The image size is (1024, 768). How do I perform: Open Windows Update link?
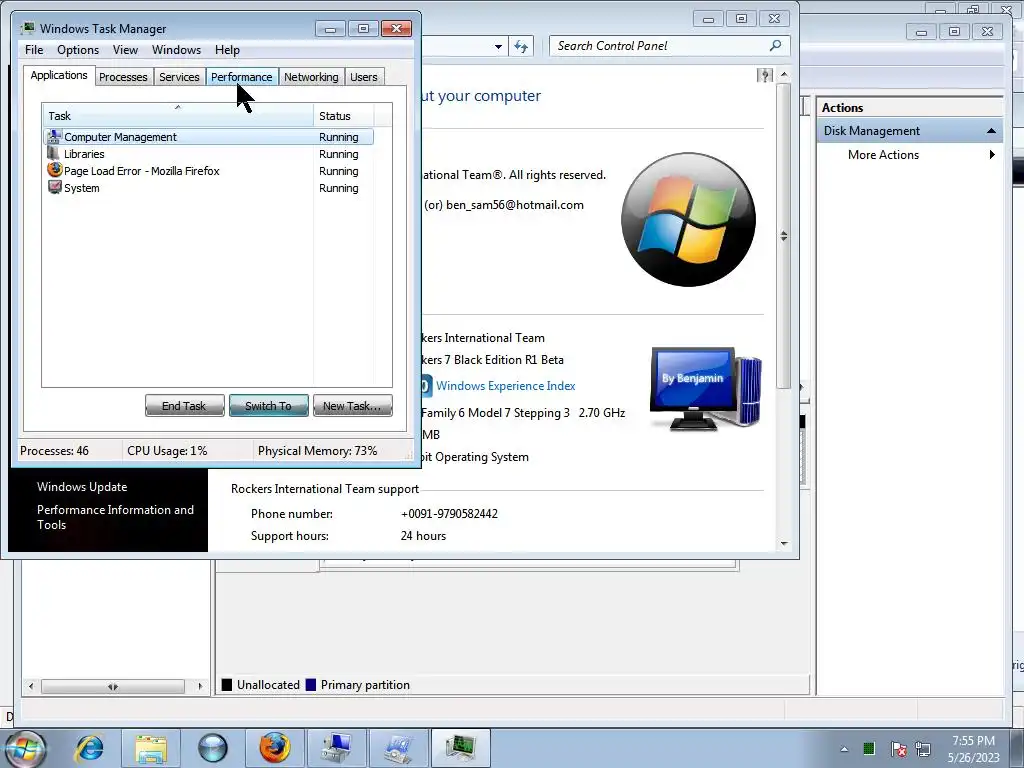[82, 487]
